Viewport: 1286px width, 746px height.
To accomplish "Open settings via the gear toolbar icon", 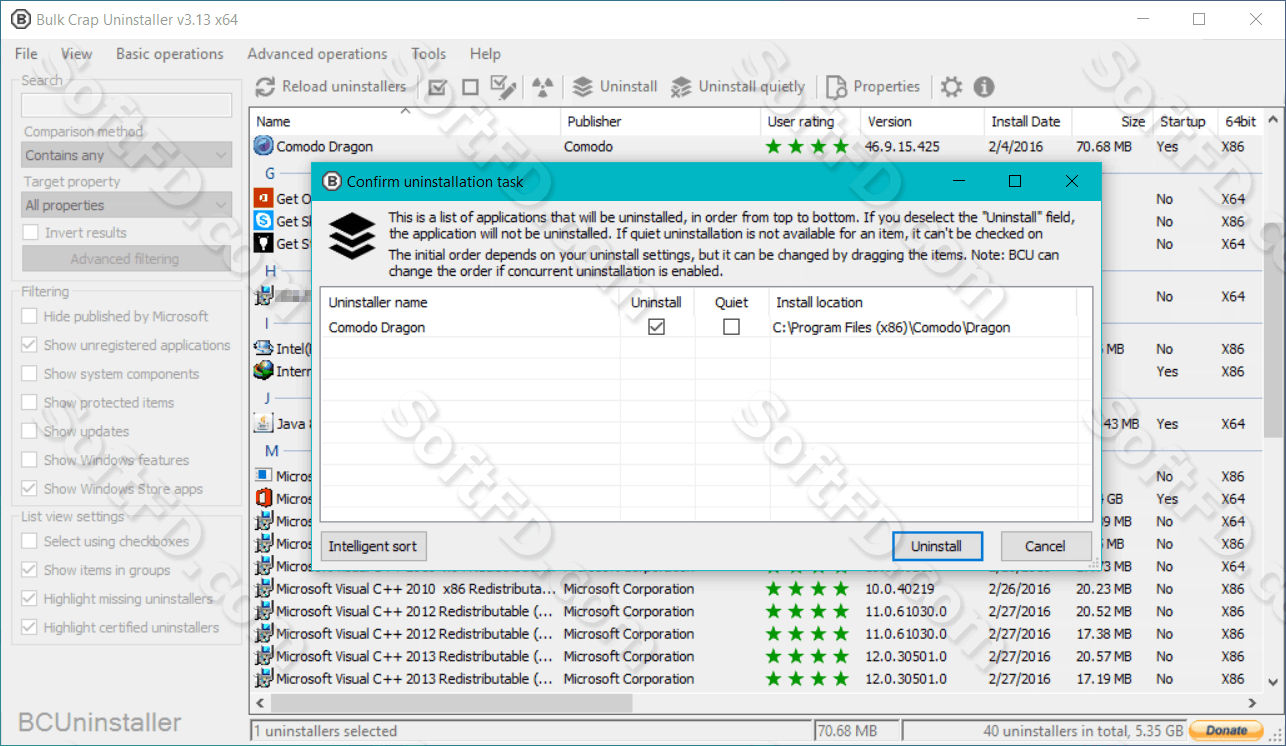I will click(951, 87).
